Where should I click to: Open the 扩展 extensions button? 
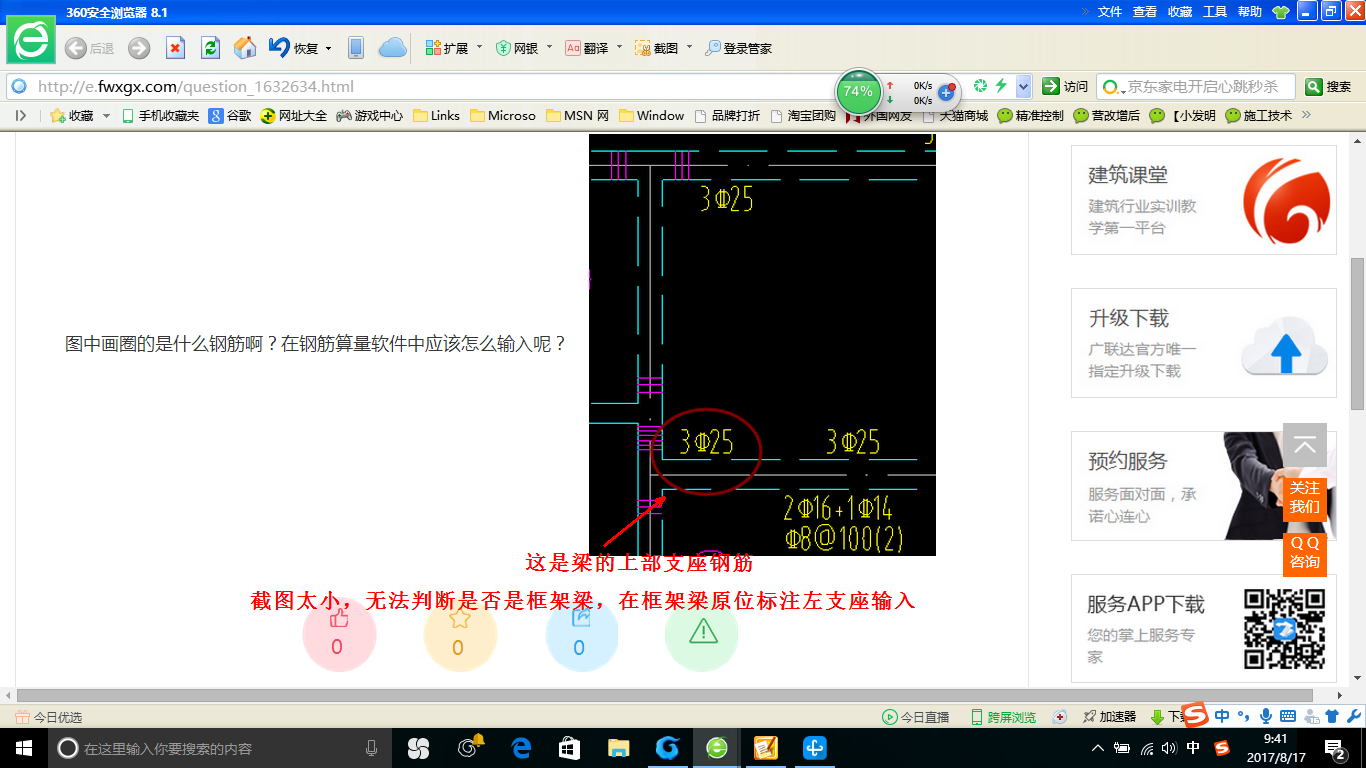point(447,48)
